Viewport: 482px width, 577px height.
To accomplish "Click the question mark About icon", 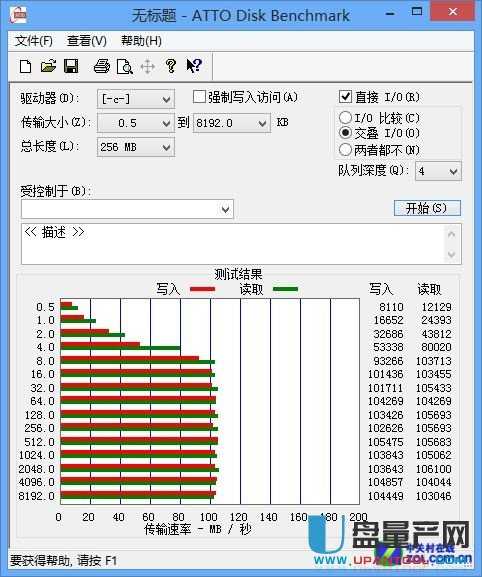I will (171, 66).
